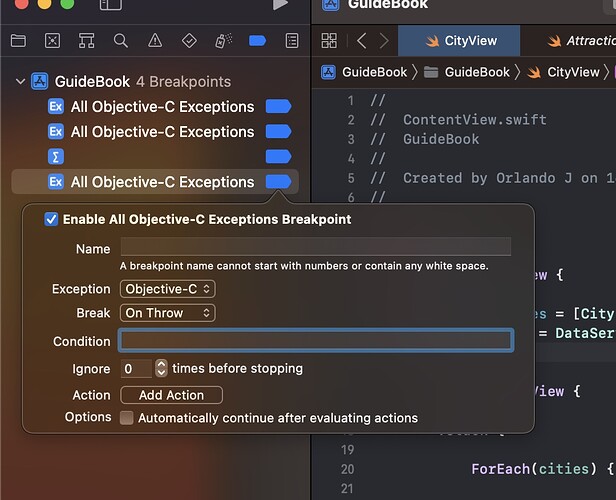Click the Condition text field
Viewport: 616px width, 500px height.
click(x=316, y=340)
